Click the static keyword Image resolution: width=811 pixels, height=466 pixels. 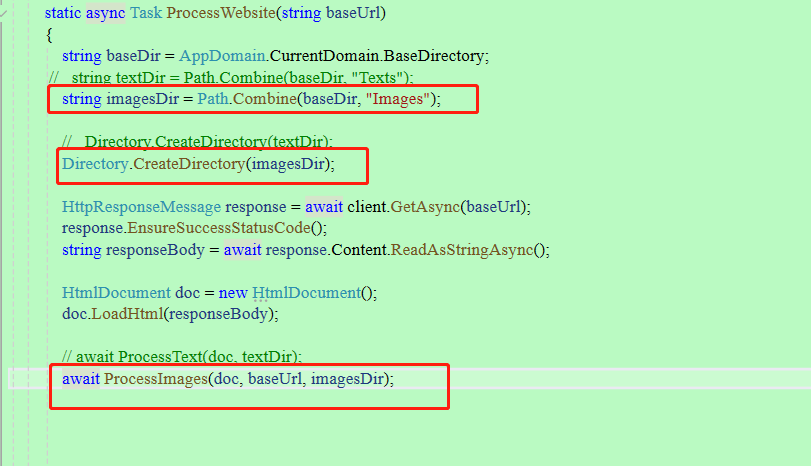(63, 12)
